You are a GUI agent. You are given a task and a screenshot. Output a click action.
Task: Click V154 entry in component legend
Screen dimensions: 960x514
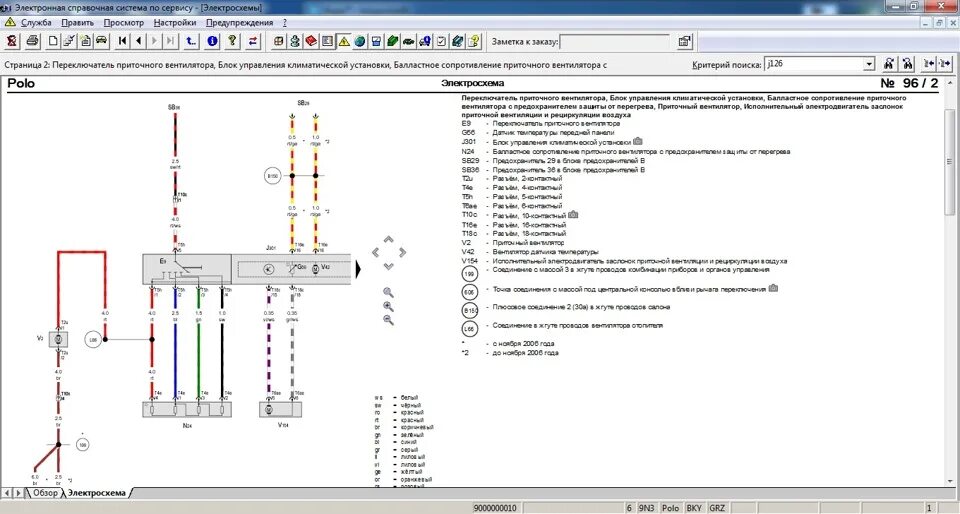624,261
